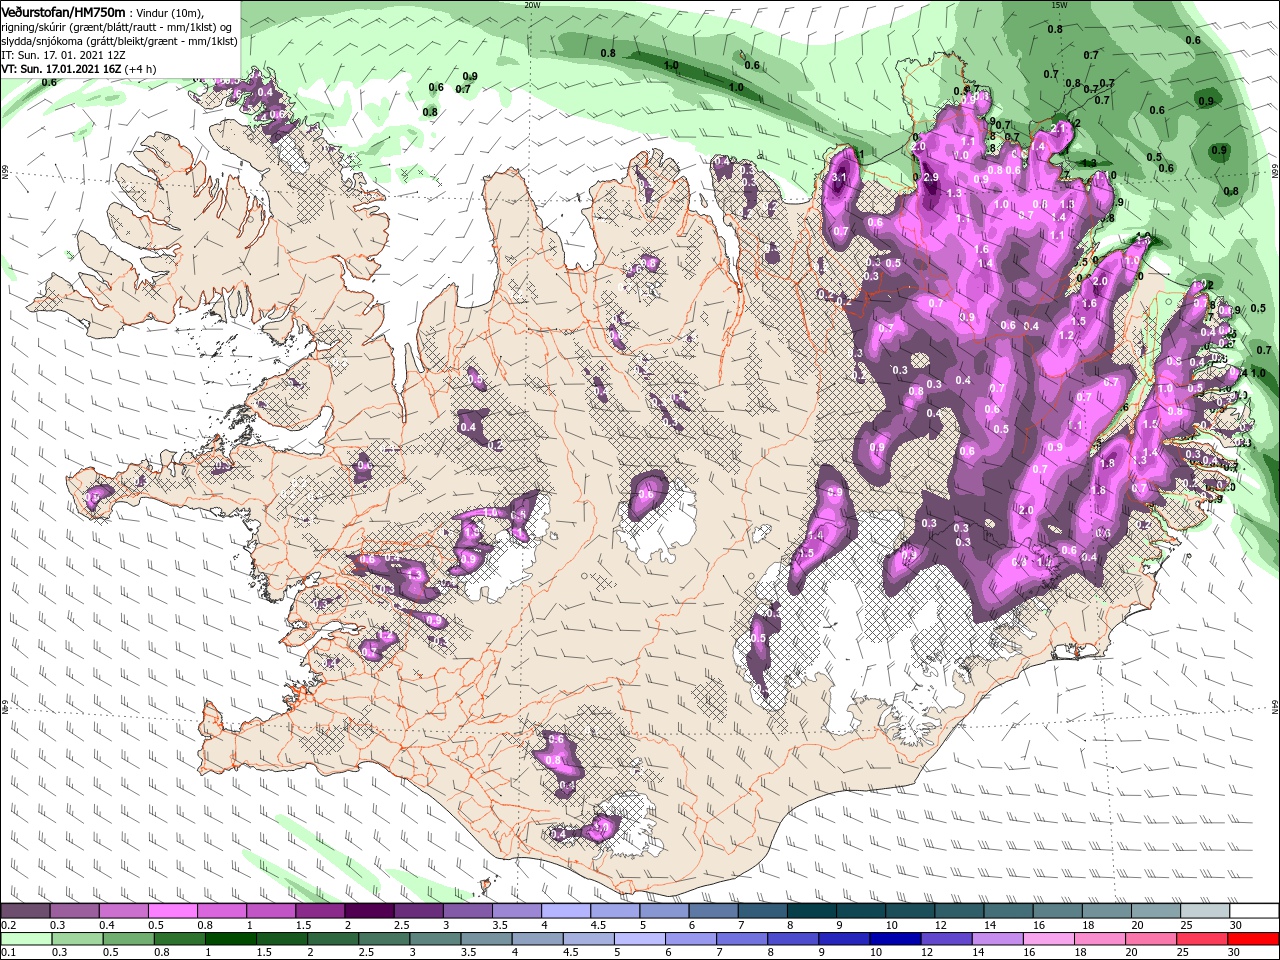Click the rose swatch between lower-scale 20 and 25
The image size is (1280, 960).
1151,938
